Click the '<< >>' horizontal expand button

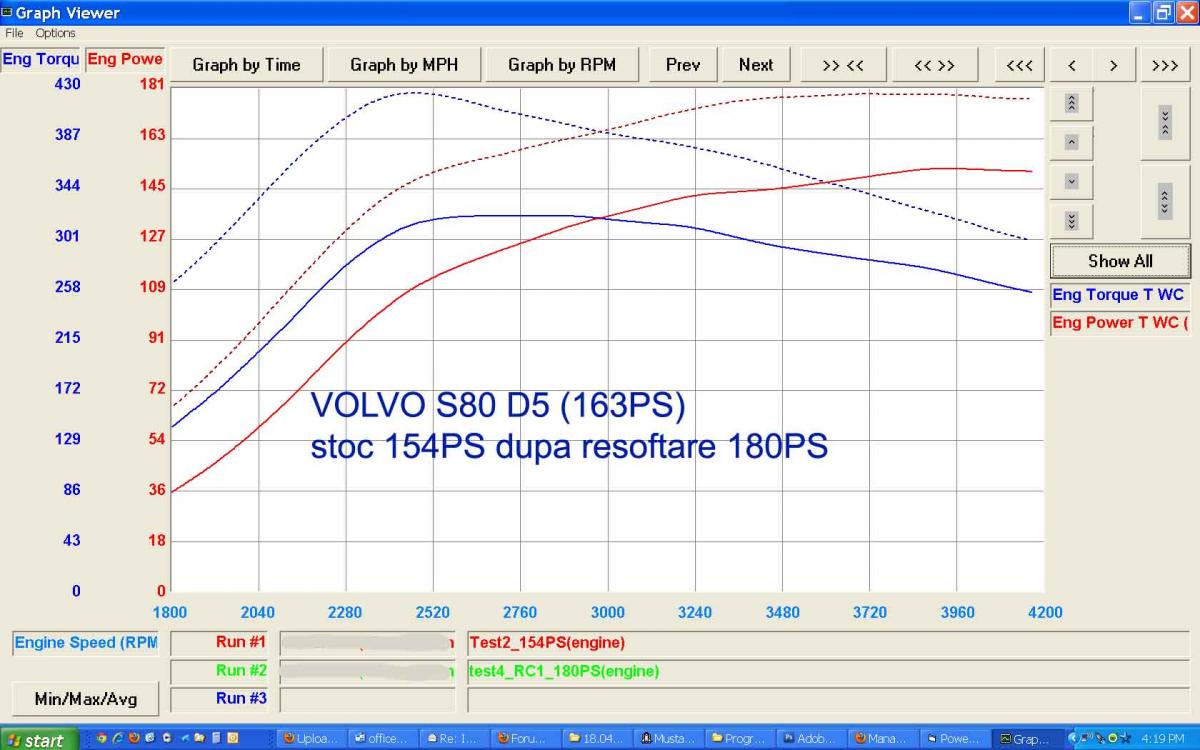pos(935,65)
